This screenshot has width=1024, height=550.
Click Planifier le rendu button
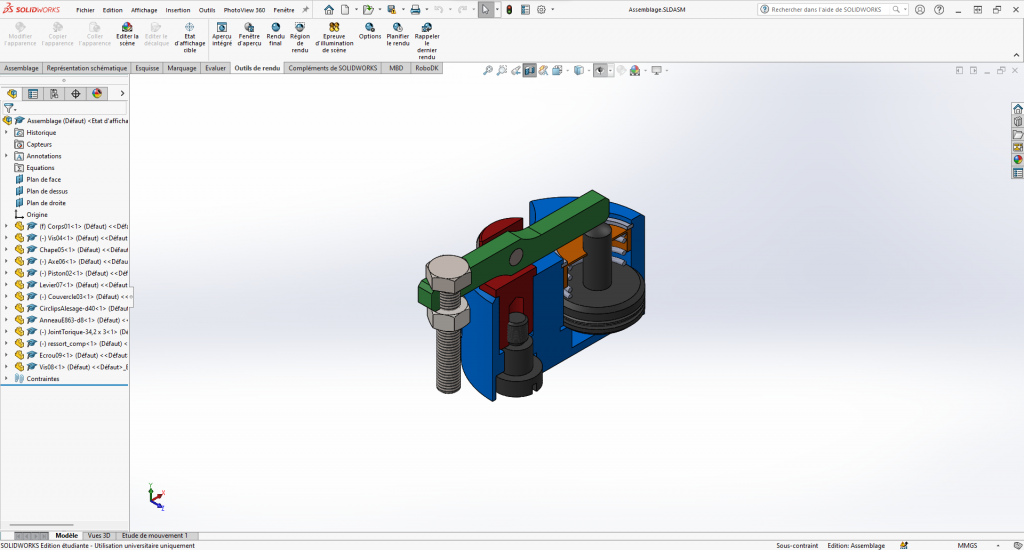click(399, 27)
